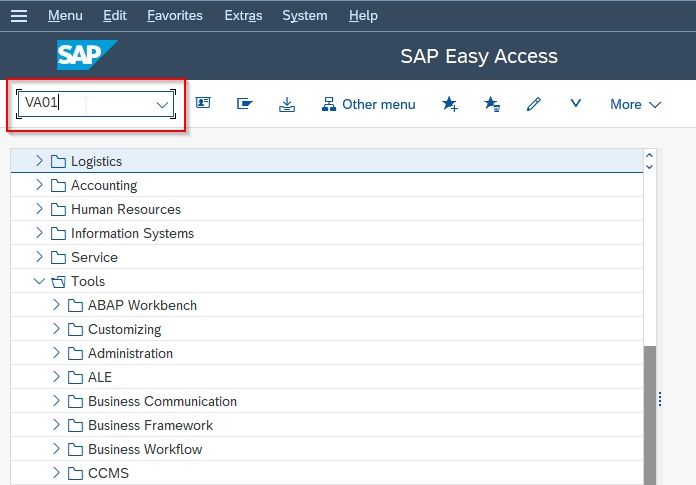696x485 pixels.
Task: Select the Information Systems row text
Action: 132,233
